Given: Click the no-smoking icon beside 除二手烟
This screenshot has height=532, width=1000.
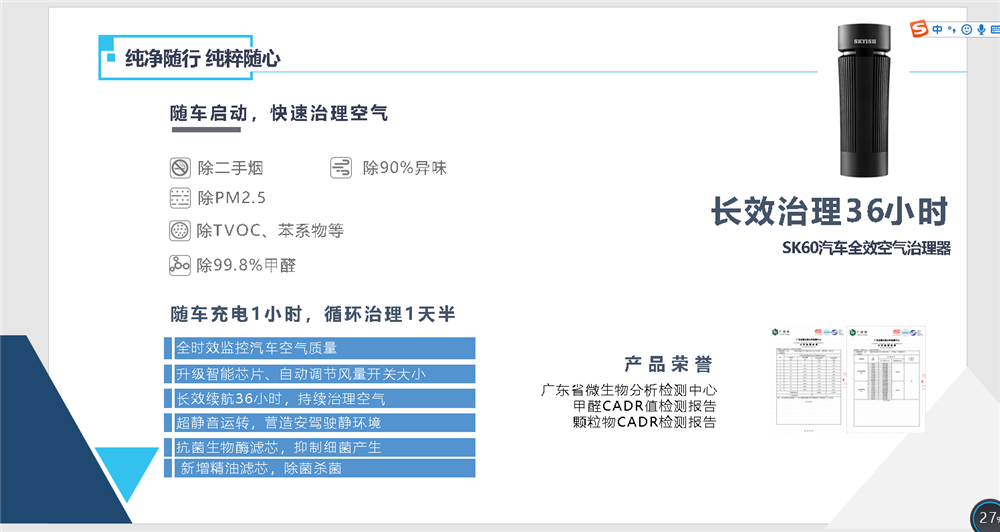Looking at the screenshot, I should point(180,168).
